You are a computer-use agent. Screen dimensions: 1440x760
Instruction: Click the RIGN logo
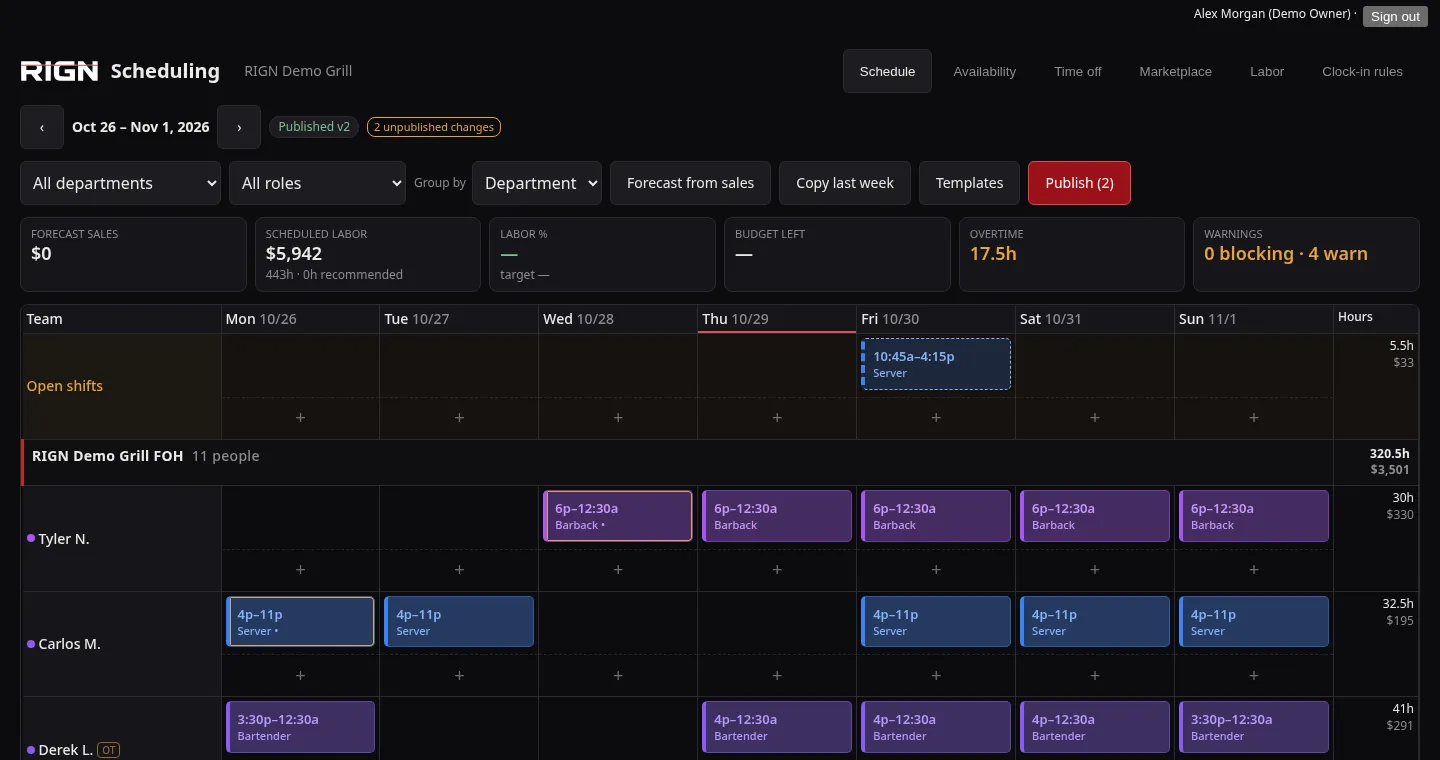[x=60, y=71]
